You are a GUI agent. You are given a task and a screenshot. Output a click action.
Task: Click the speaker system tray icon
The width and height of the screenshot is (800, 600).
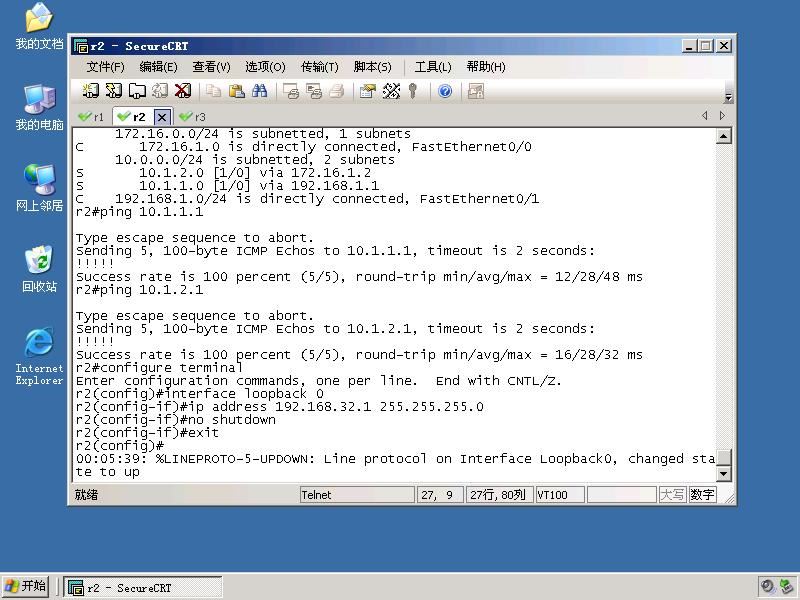(x=767, y=587)
